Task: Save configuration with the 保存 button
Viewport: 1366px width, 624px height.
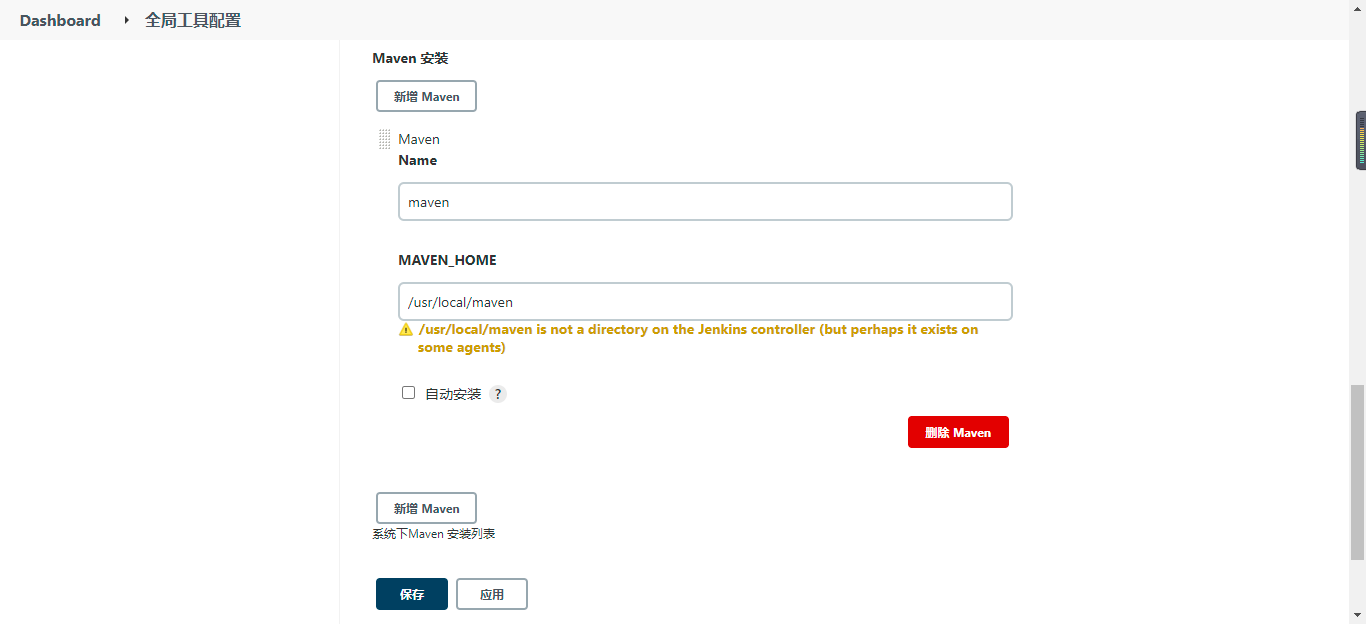Action: pyautogui.click(x=411, y=594)
